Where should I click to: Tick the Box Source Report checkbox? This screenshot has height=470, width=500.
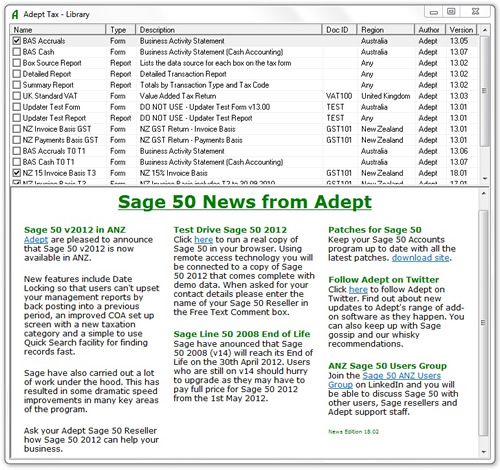pos(16,63)
